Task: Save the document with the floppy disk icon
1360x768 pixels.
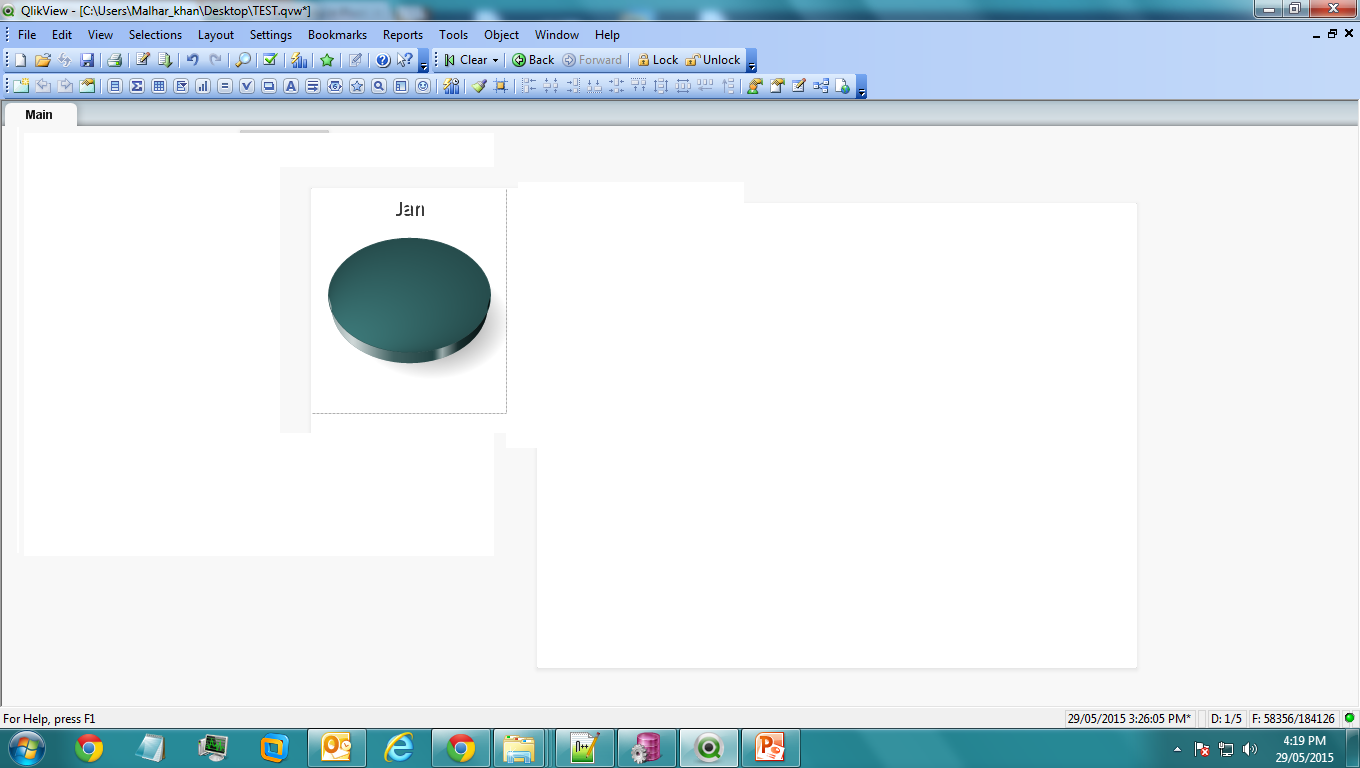Action: click(x=87, y=60)
